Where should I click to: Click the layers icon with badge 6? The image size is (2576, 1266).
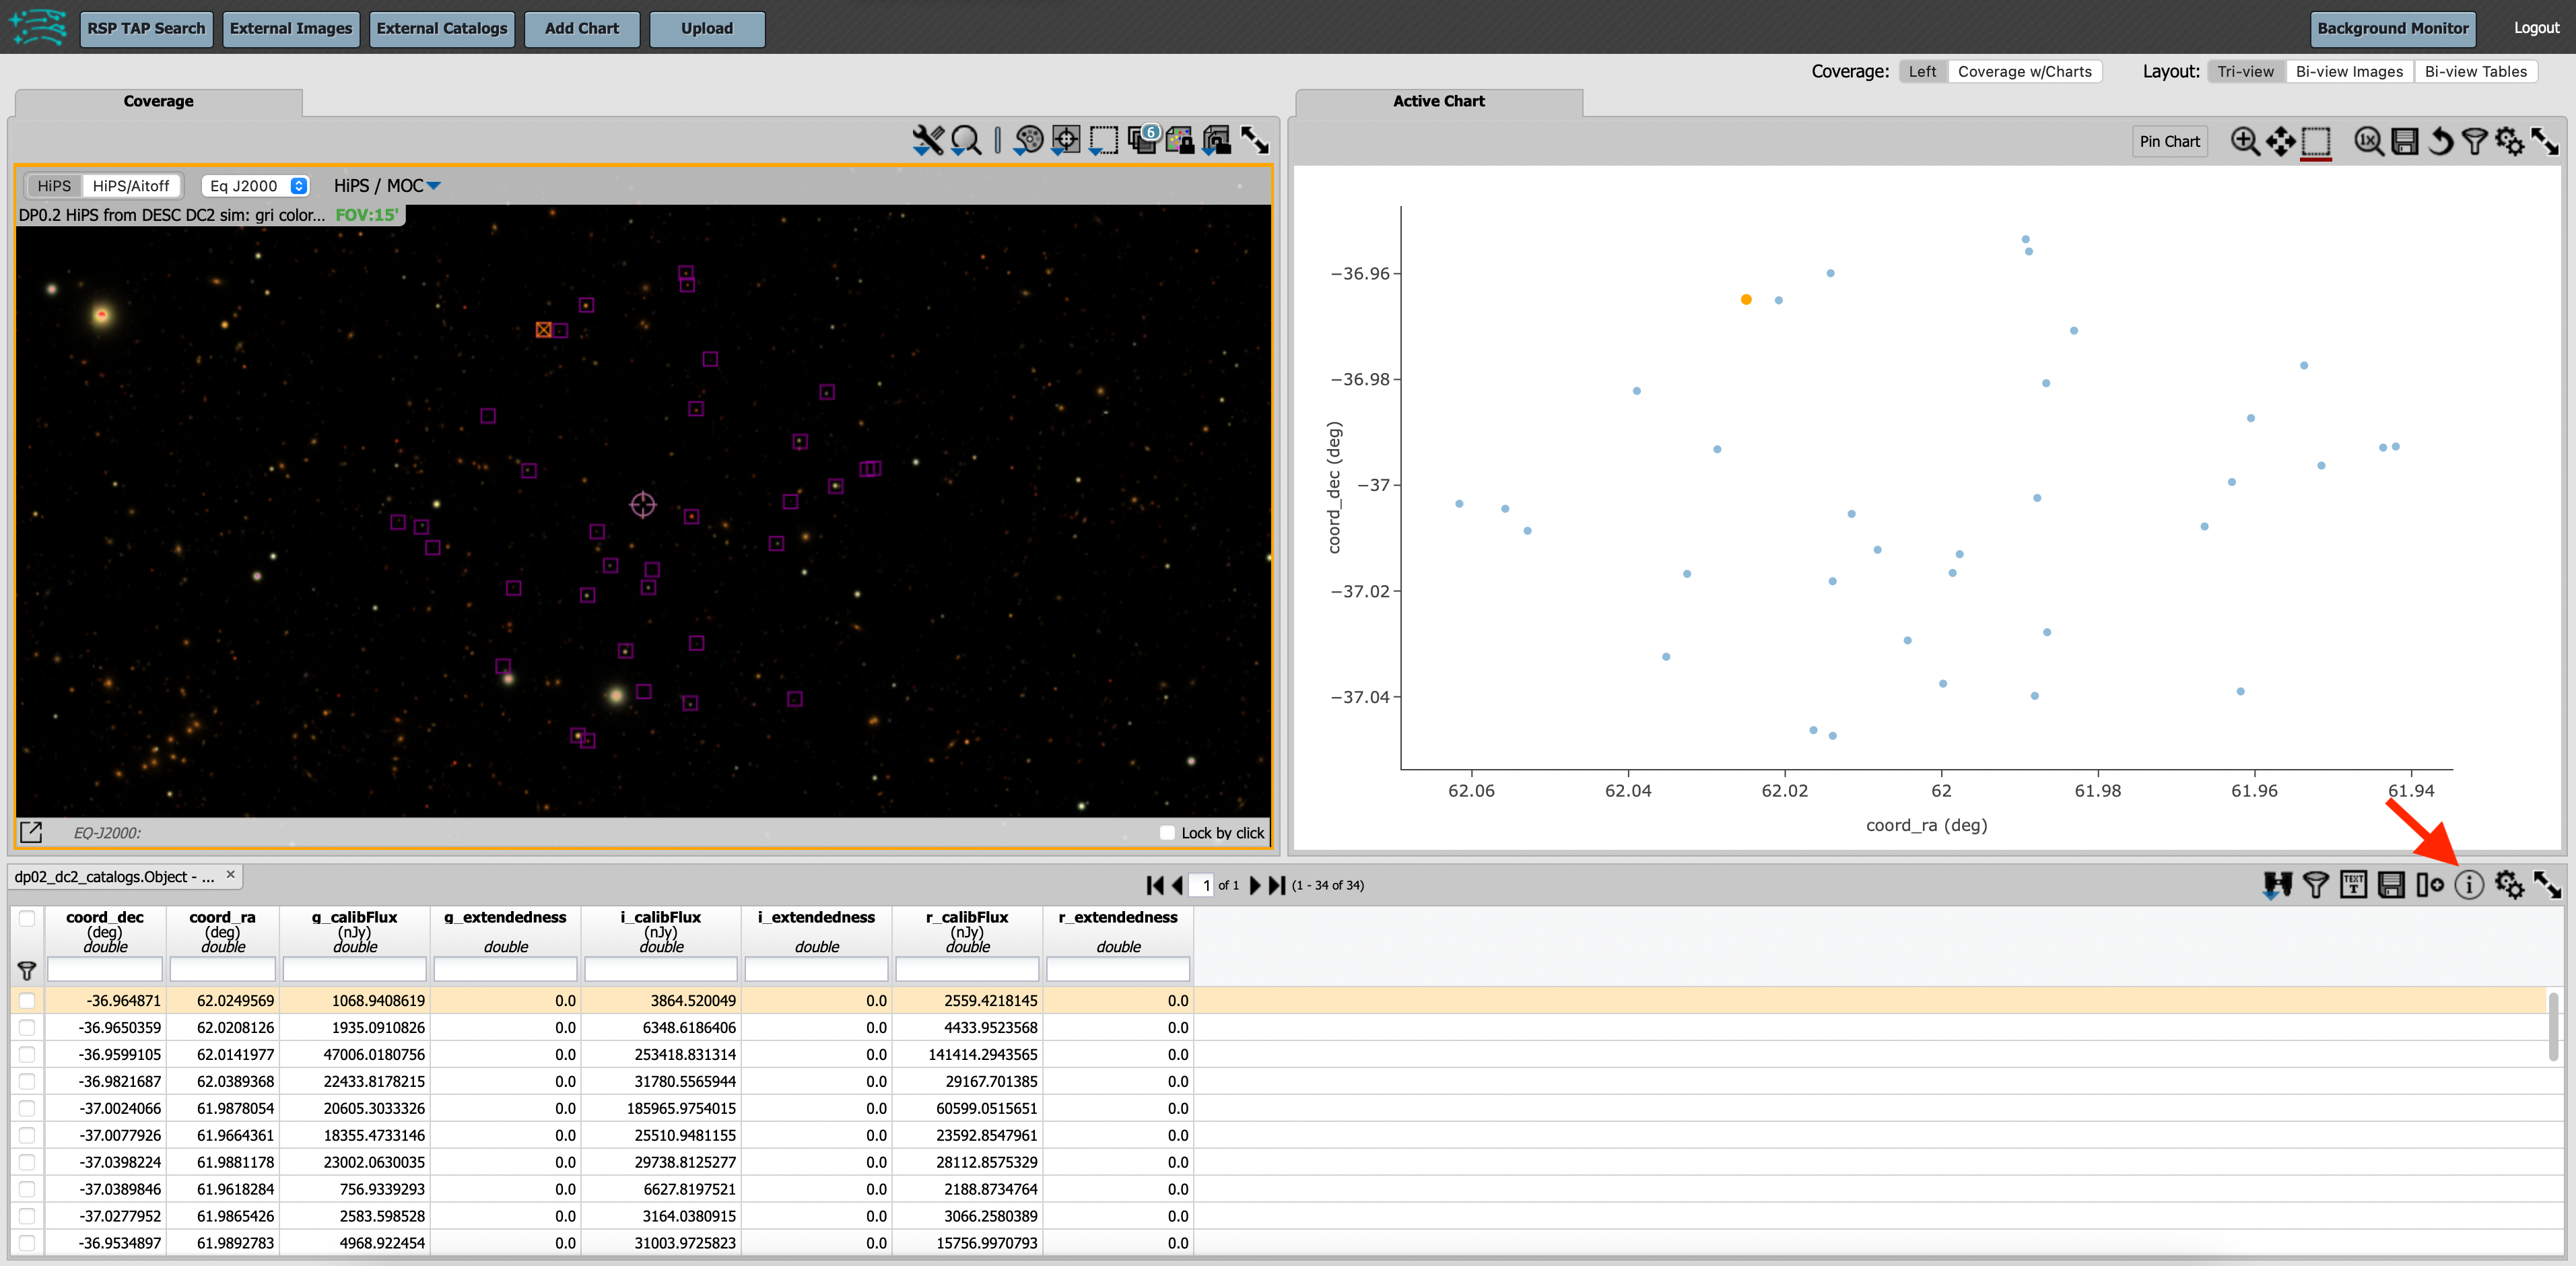(1142, 139)
